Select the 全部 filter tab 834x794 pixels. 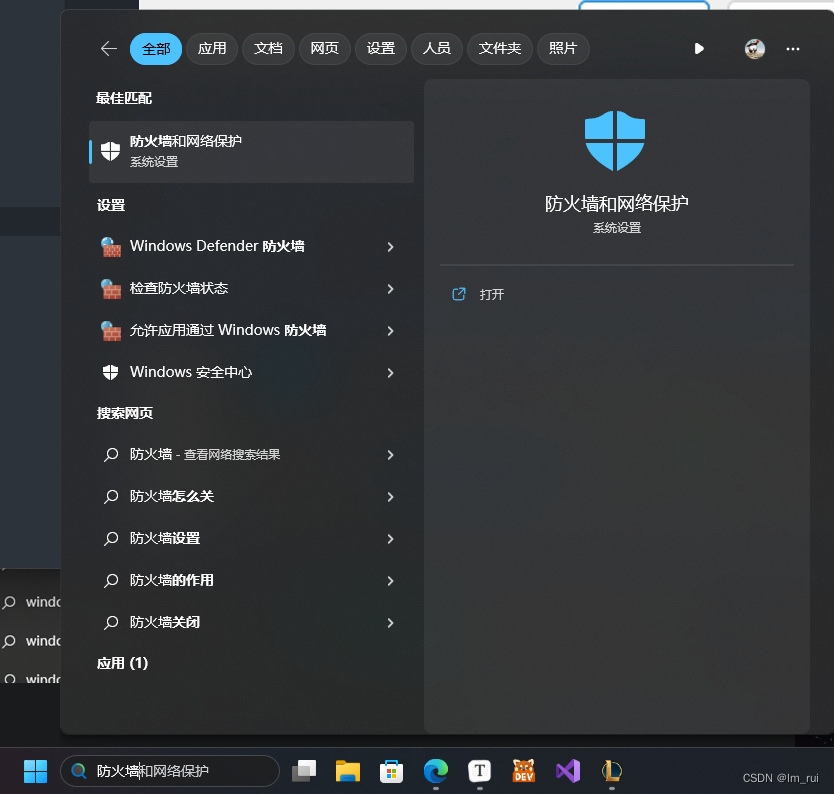tap(156, 49)
